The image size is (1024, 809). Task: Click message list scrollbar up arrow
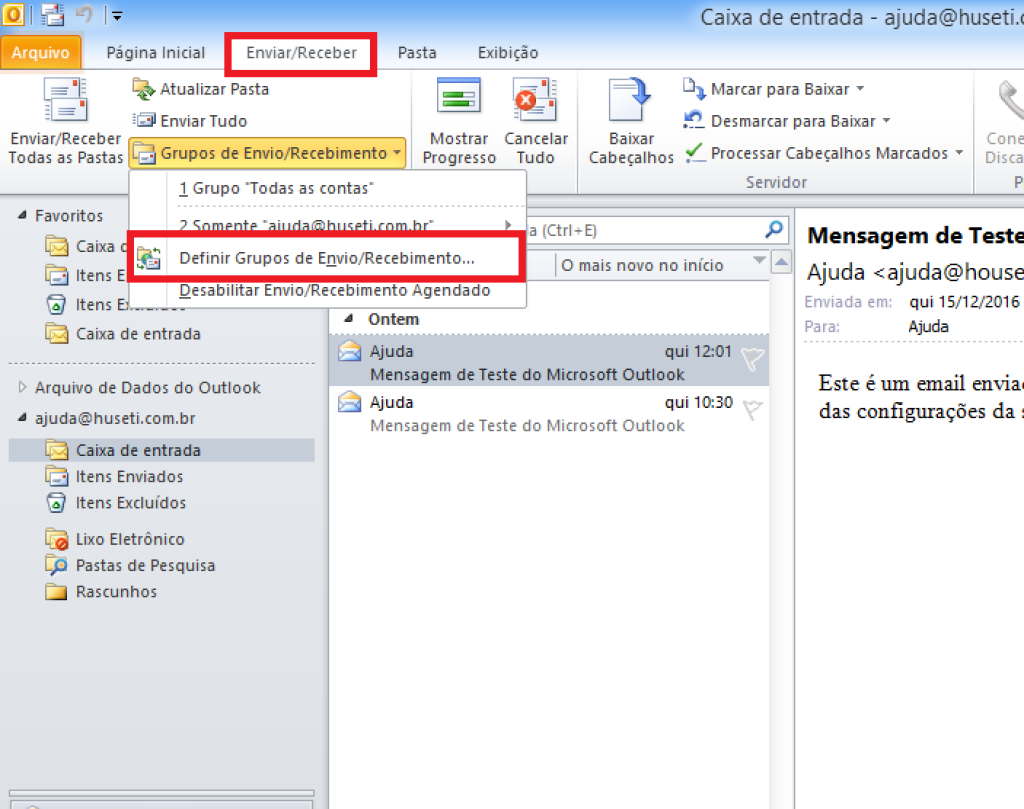point(781,263)
